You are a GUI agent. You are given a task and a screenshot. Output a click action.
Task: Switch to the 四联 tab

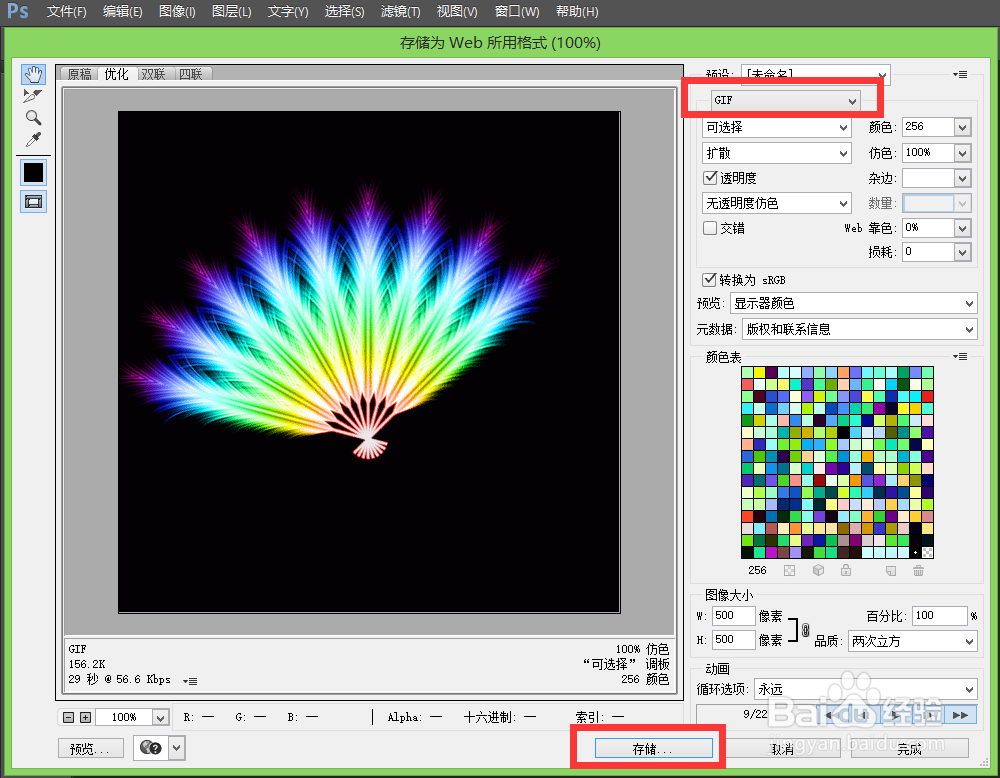(x=191, y=74)
